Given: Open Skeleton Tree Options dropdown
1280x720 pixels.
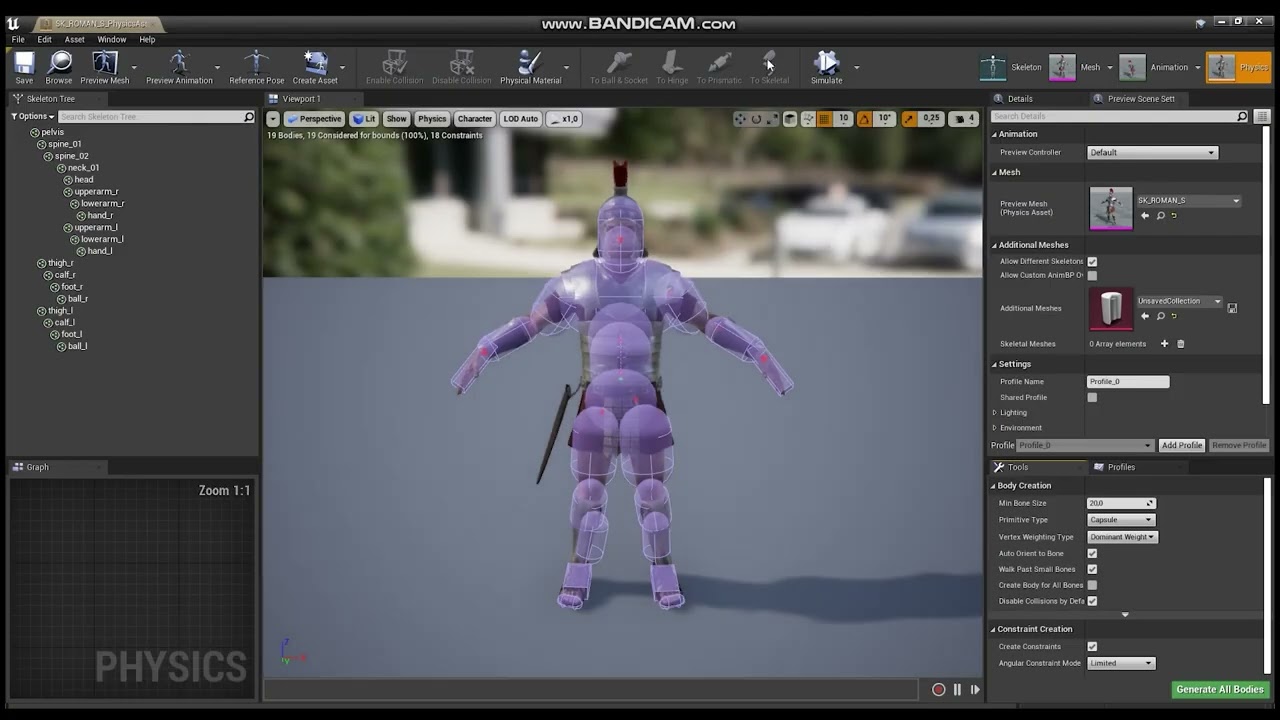Looking at the screenshot, I should click(x=33, y=116).
